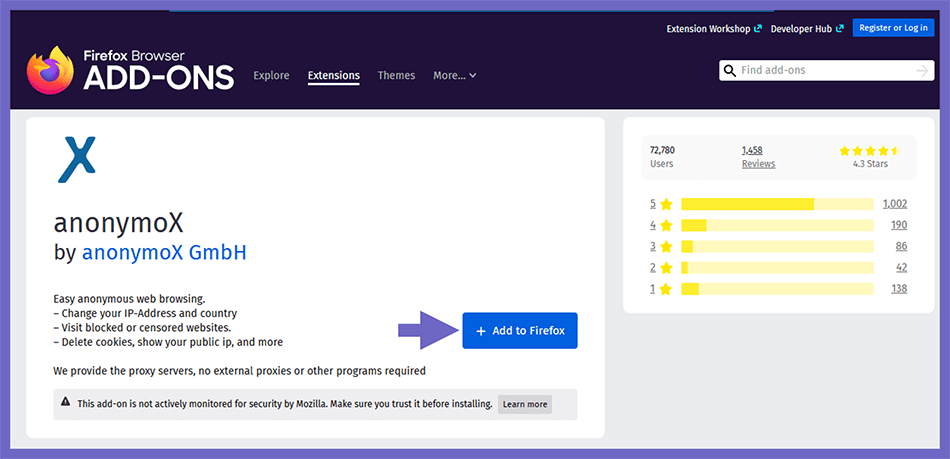
Task: Open the 190 four-star reviews count
Action: (x=899, y=225)
